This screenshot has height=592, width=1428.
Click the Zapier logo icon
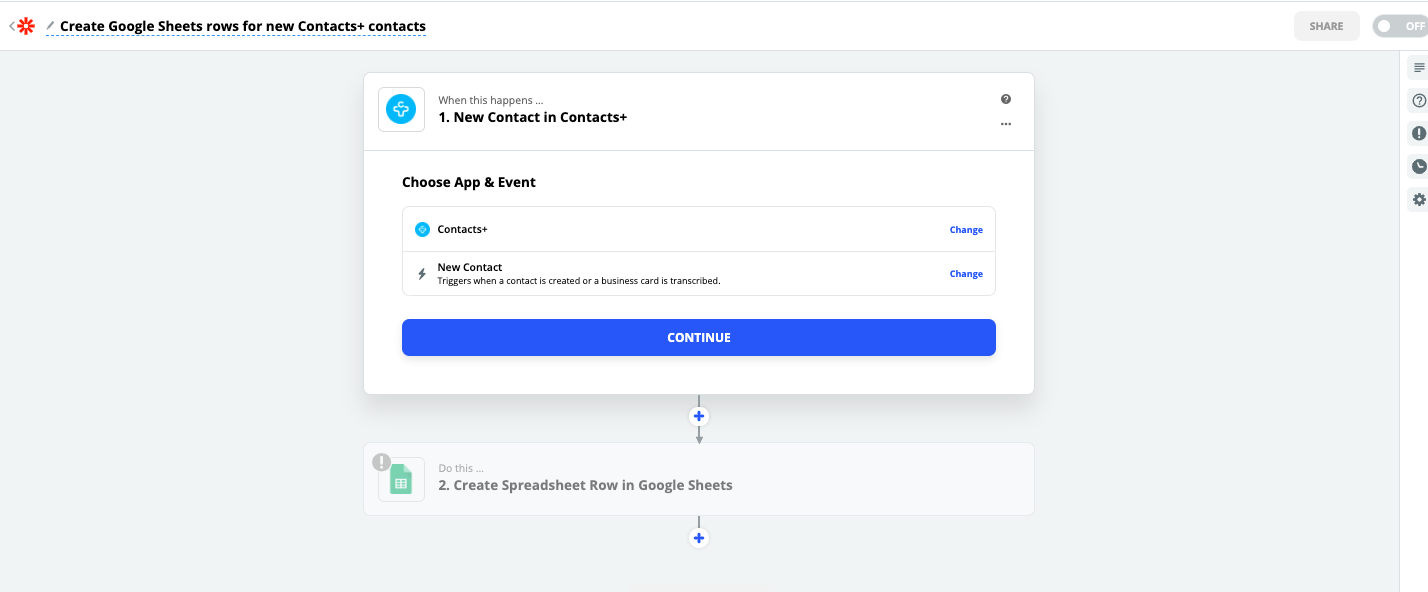(26, 26)
